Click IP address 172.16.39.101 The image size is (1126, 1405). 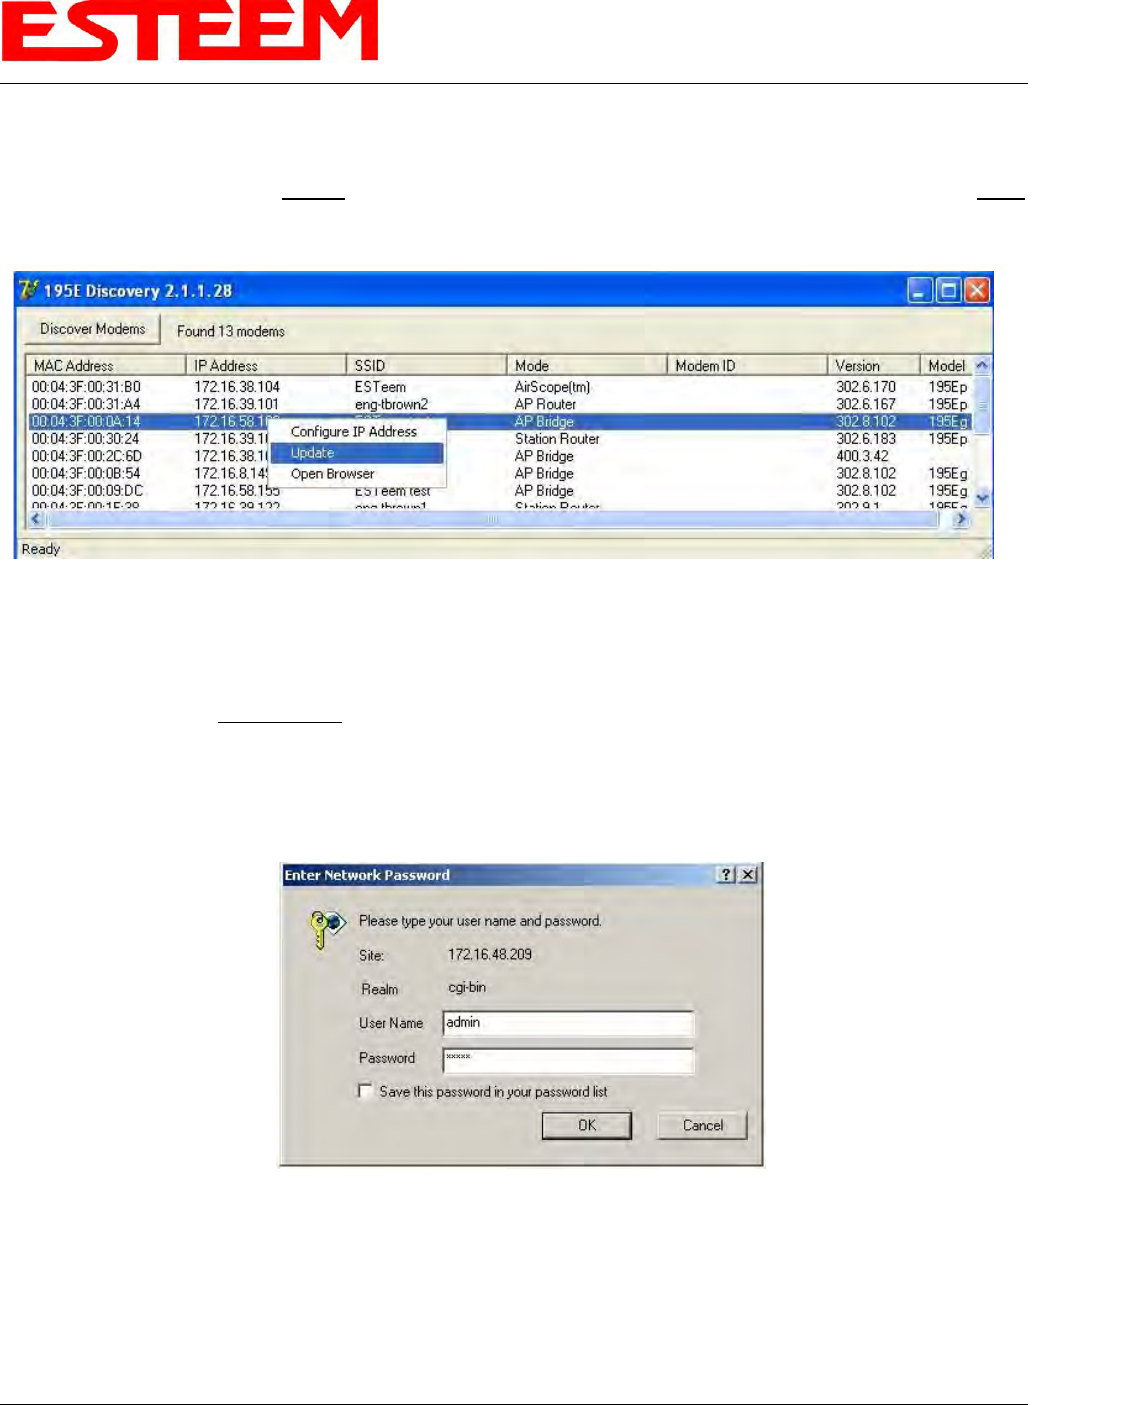point(237,404)
